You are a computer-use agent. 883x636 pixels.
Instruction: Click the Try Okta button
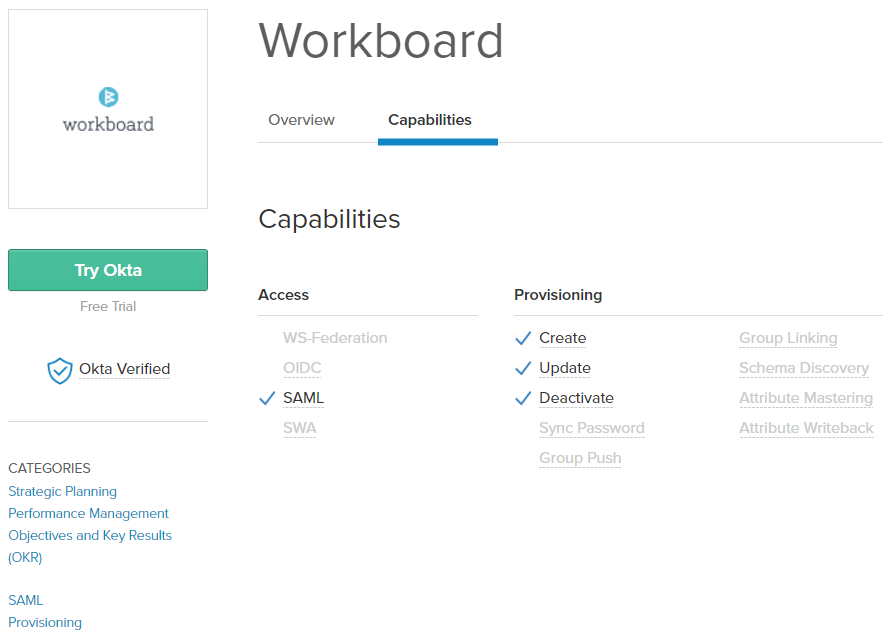(108, 270)
